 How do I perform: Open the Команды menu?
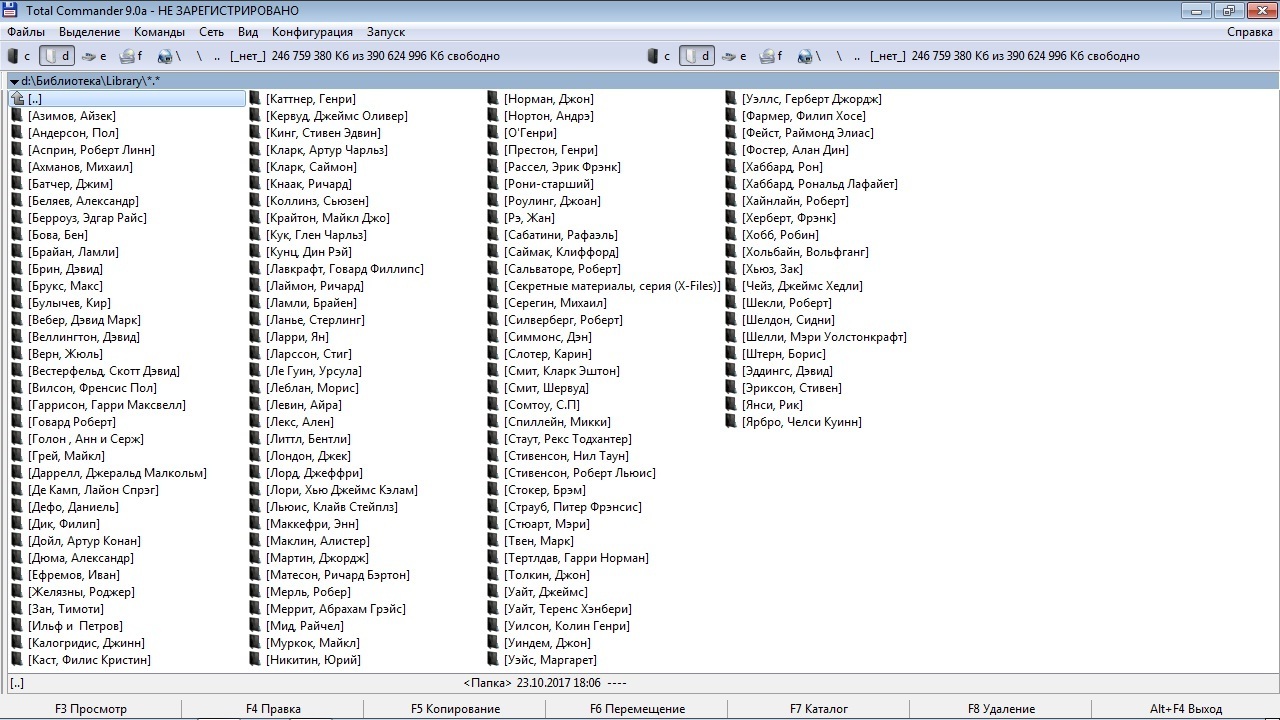pos(159,32)
